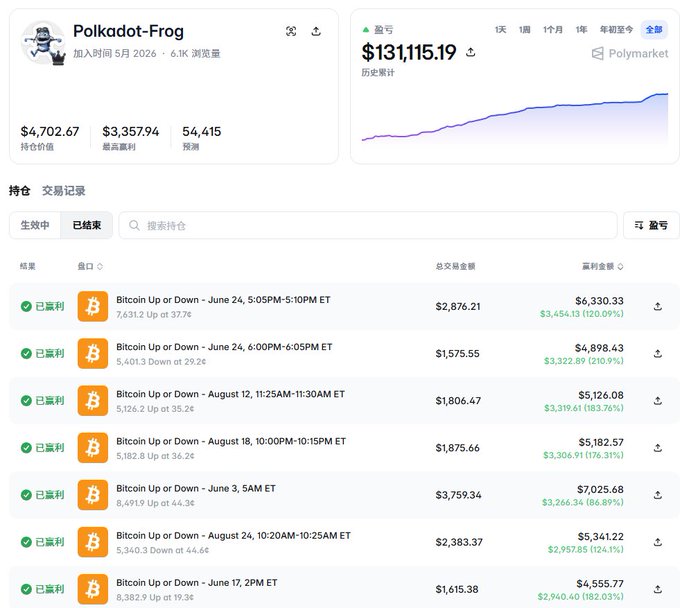Click the search magnifier icon
Screen dimensions: 680x608
(x=134, y=225)
